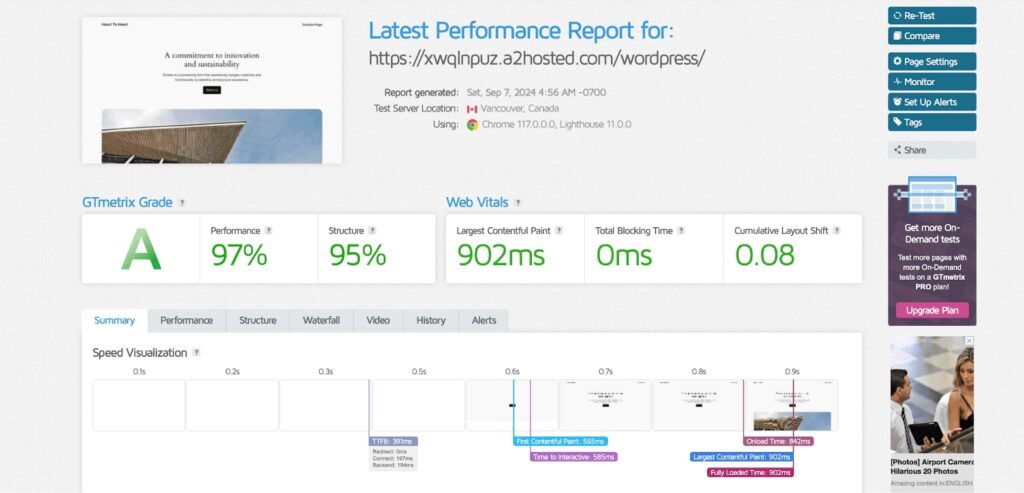Screen dimensions: 1024x493
Task: Click the Get more On-Demand tests heading
Action: click(932, 234)
